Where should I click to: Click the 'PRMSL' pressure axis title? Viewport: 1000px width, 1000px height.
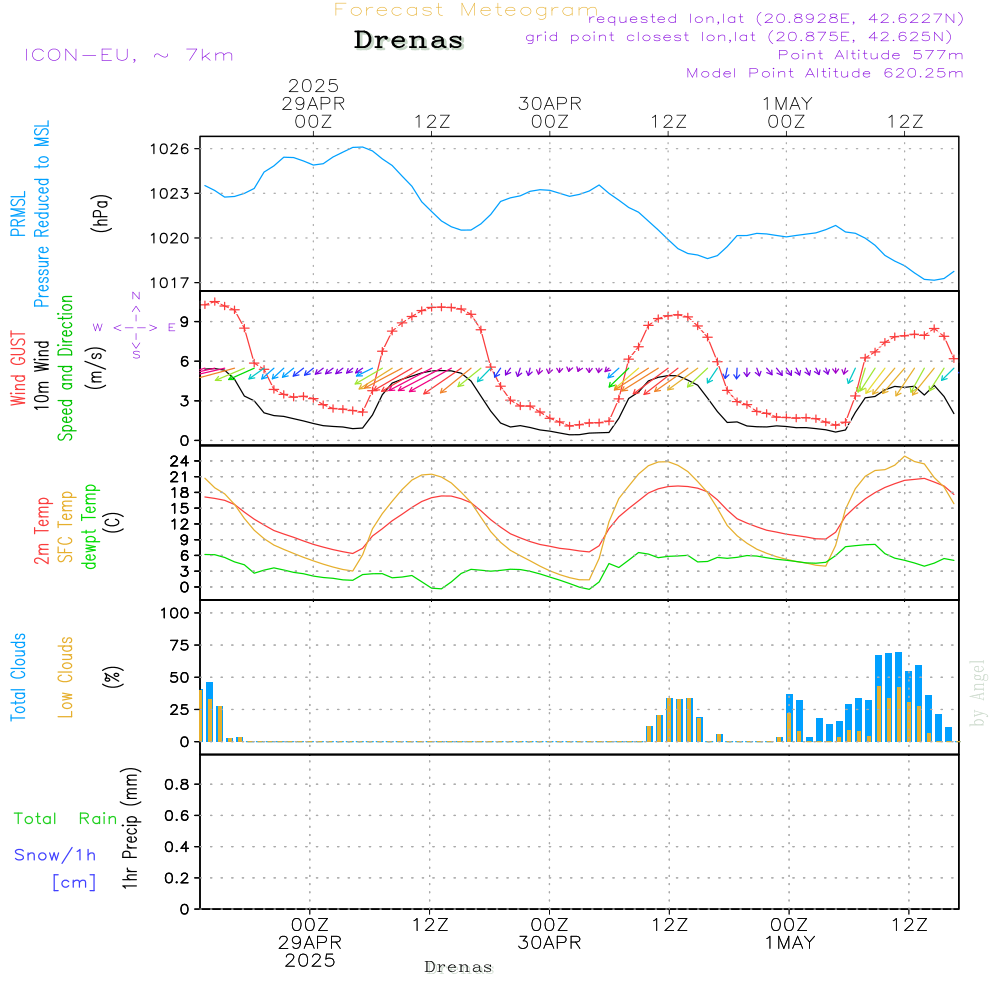pos(18,213)
